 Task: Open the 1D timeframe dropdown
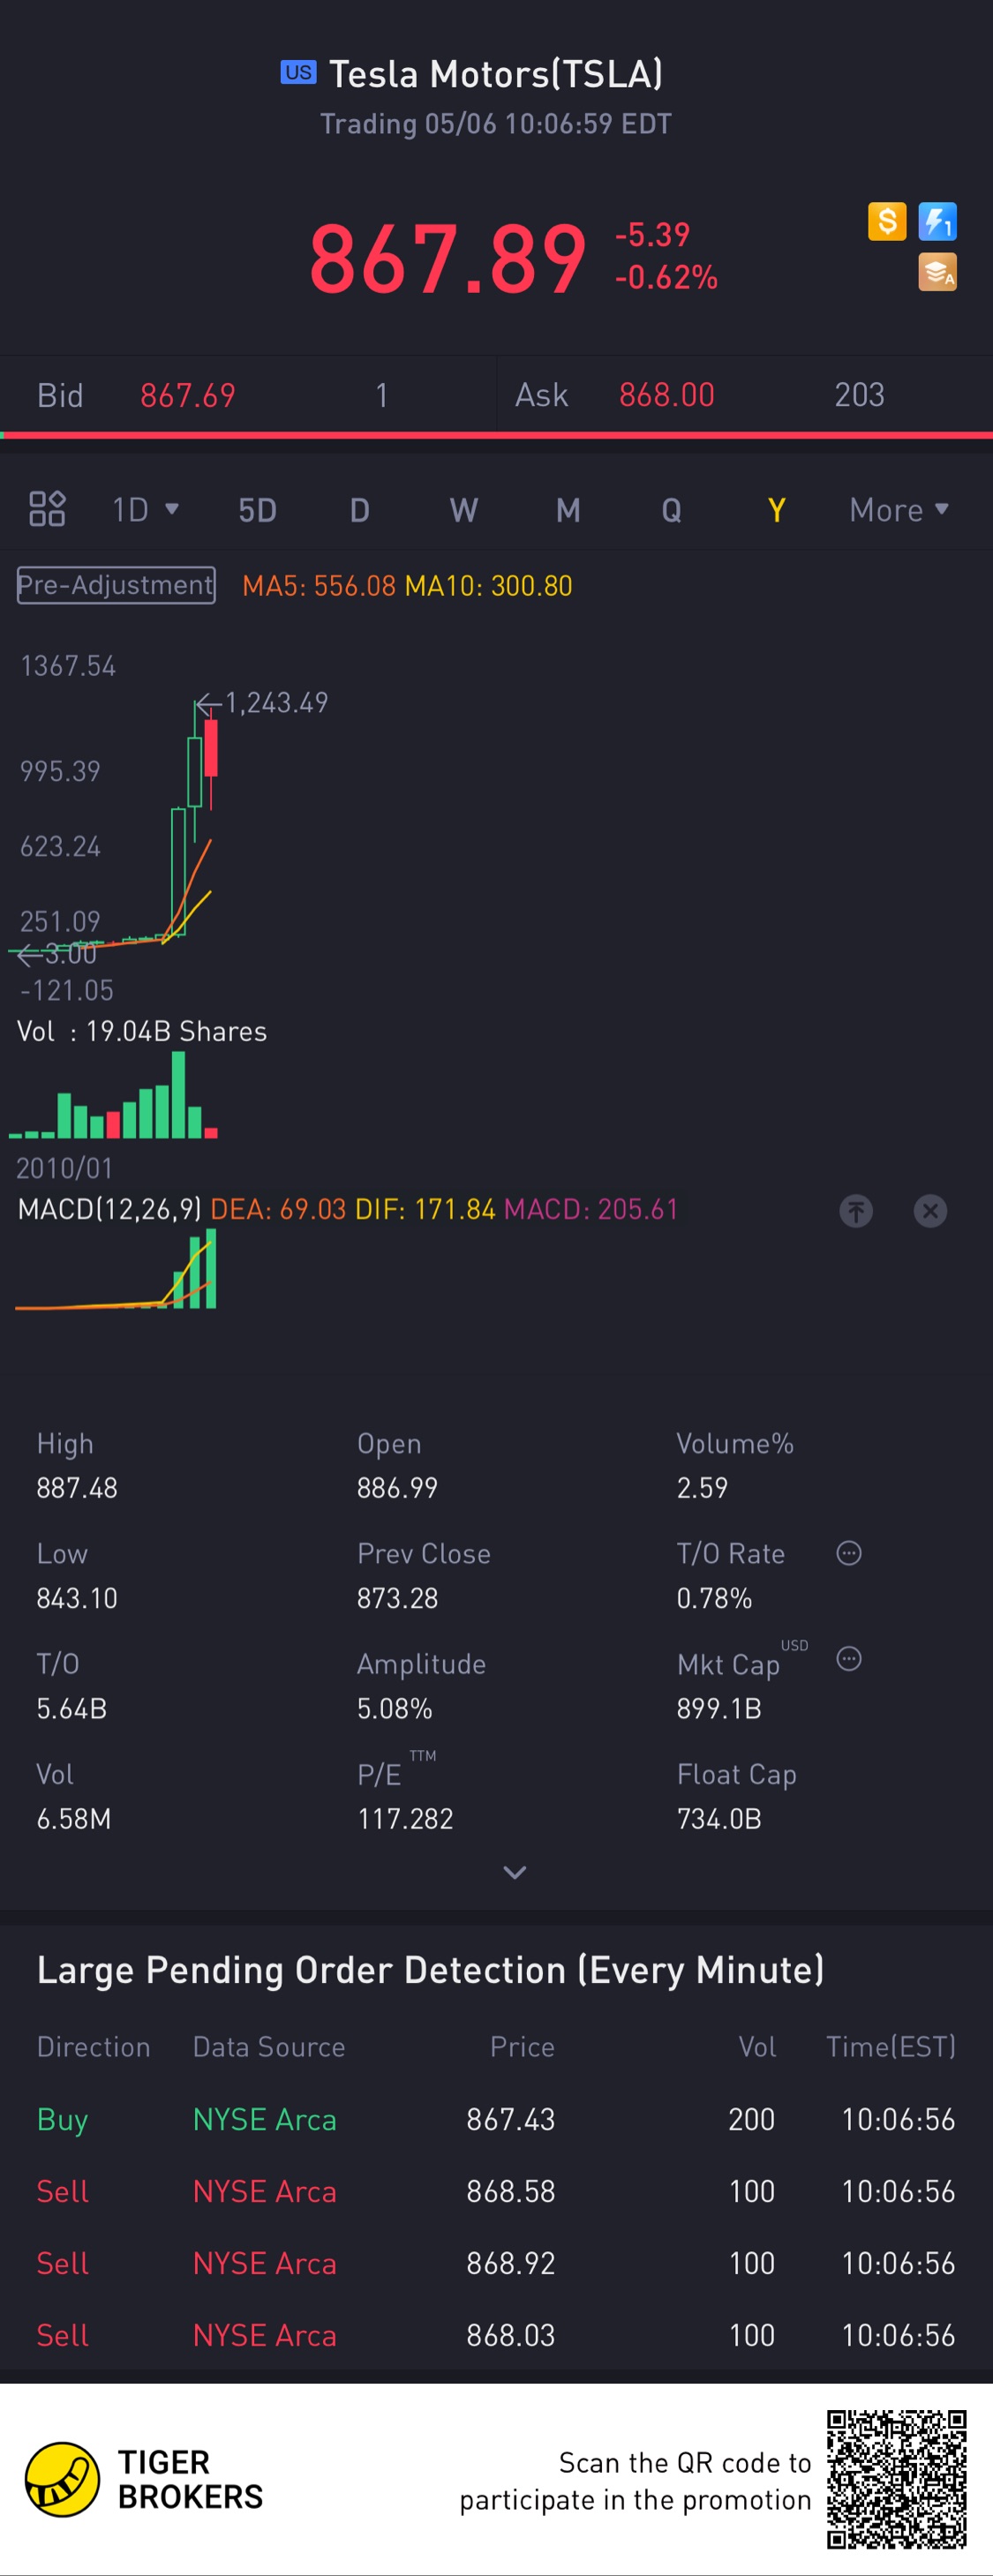pyautogui.click(x=145, y=510)
